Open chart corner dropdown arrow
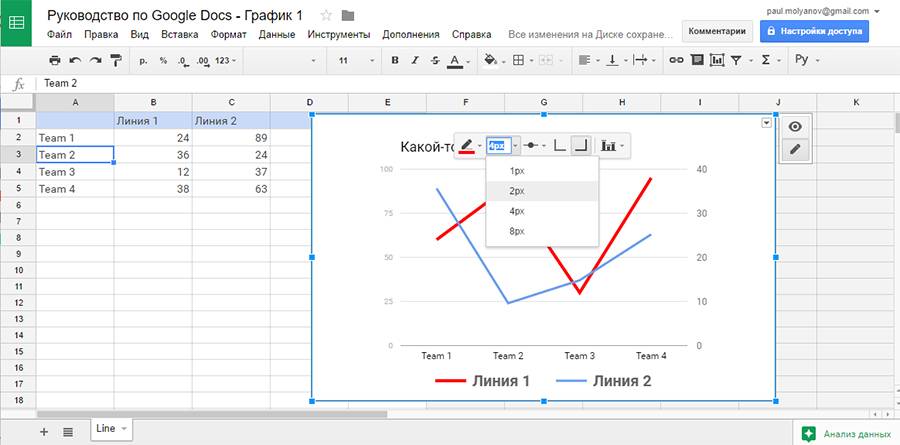This screenshot has width=900, height=445. [x=766, y=122]
